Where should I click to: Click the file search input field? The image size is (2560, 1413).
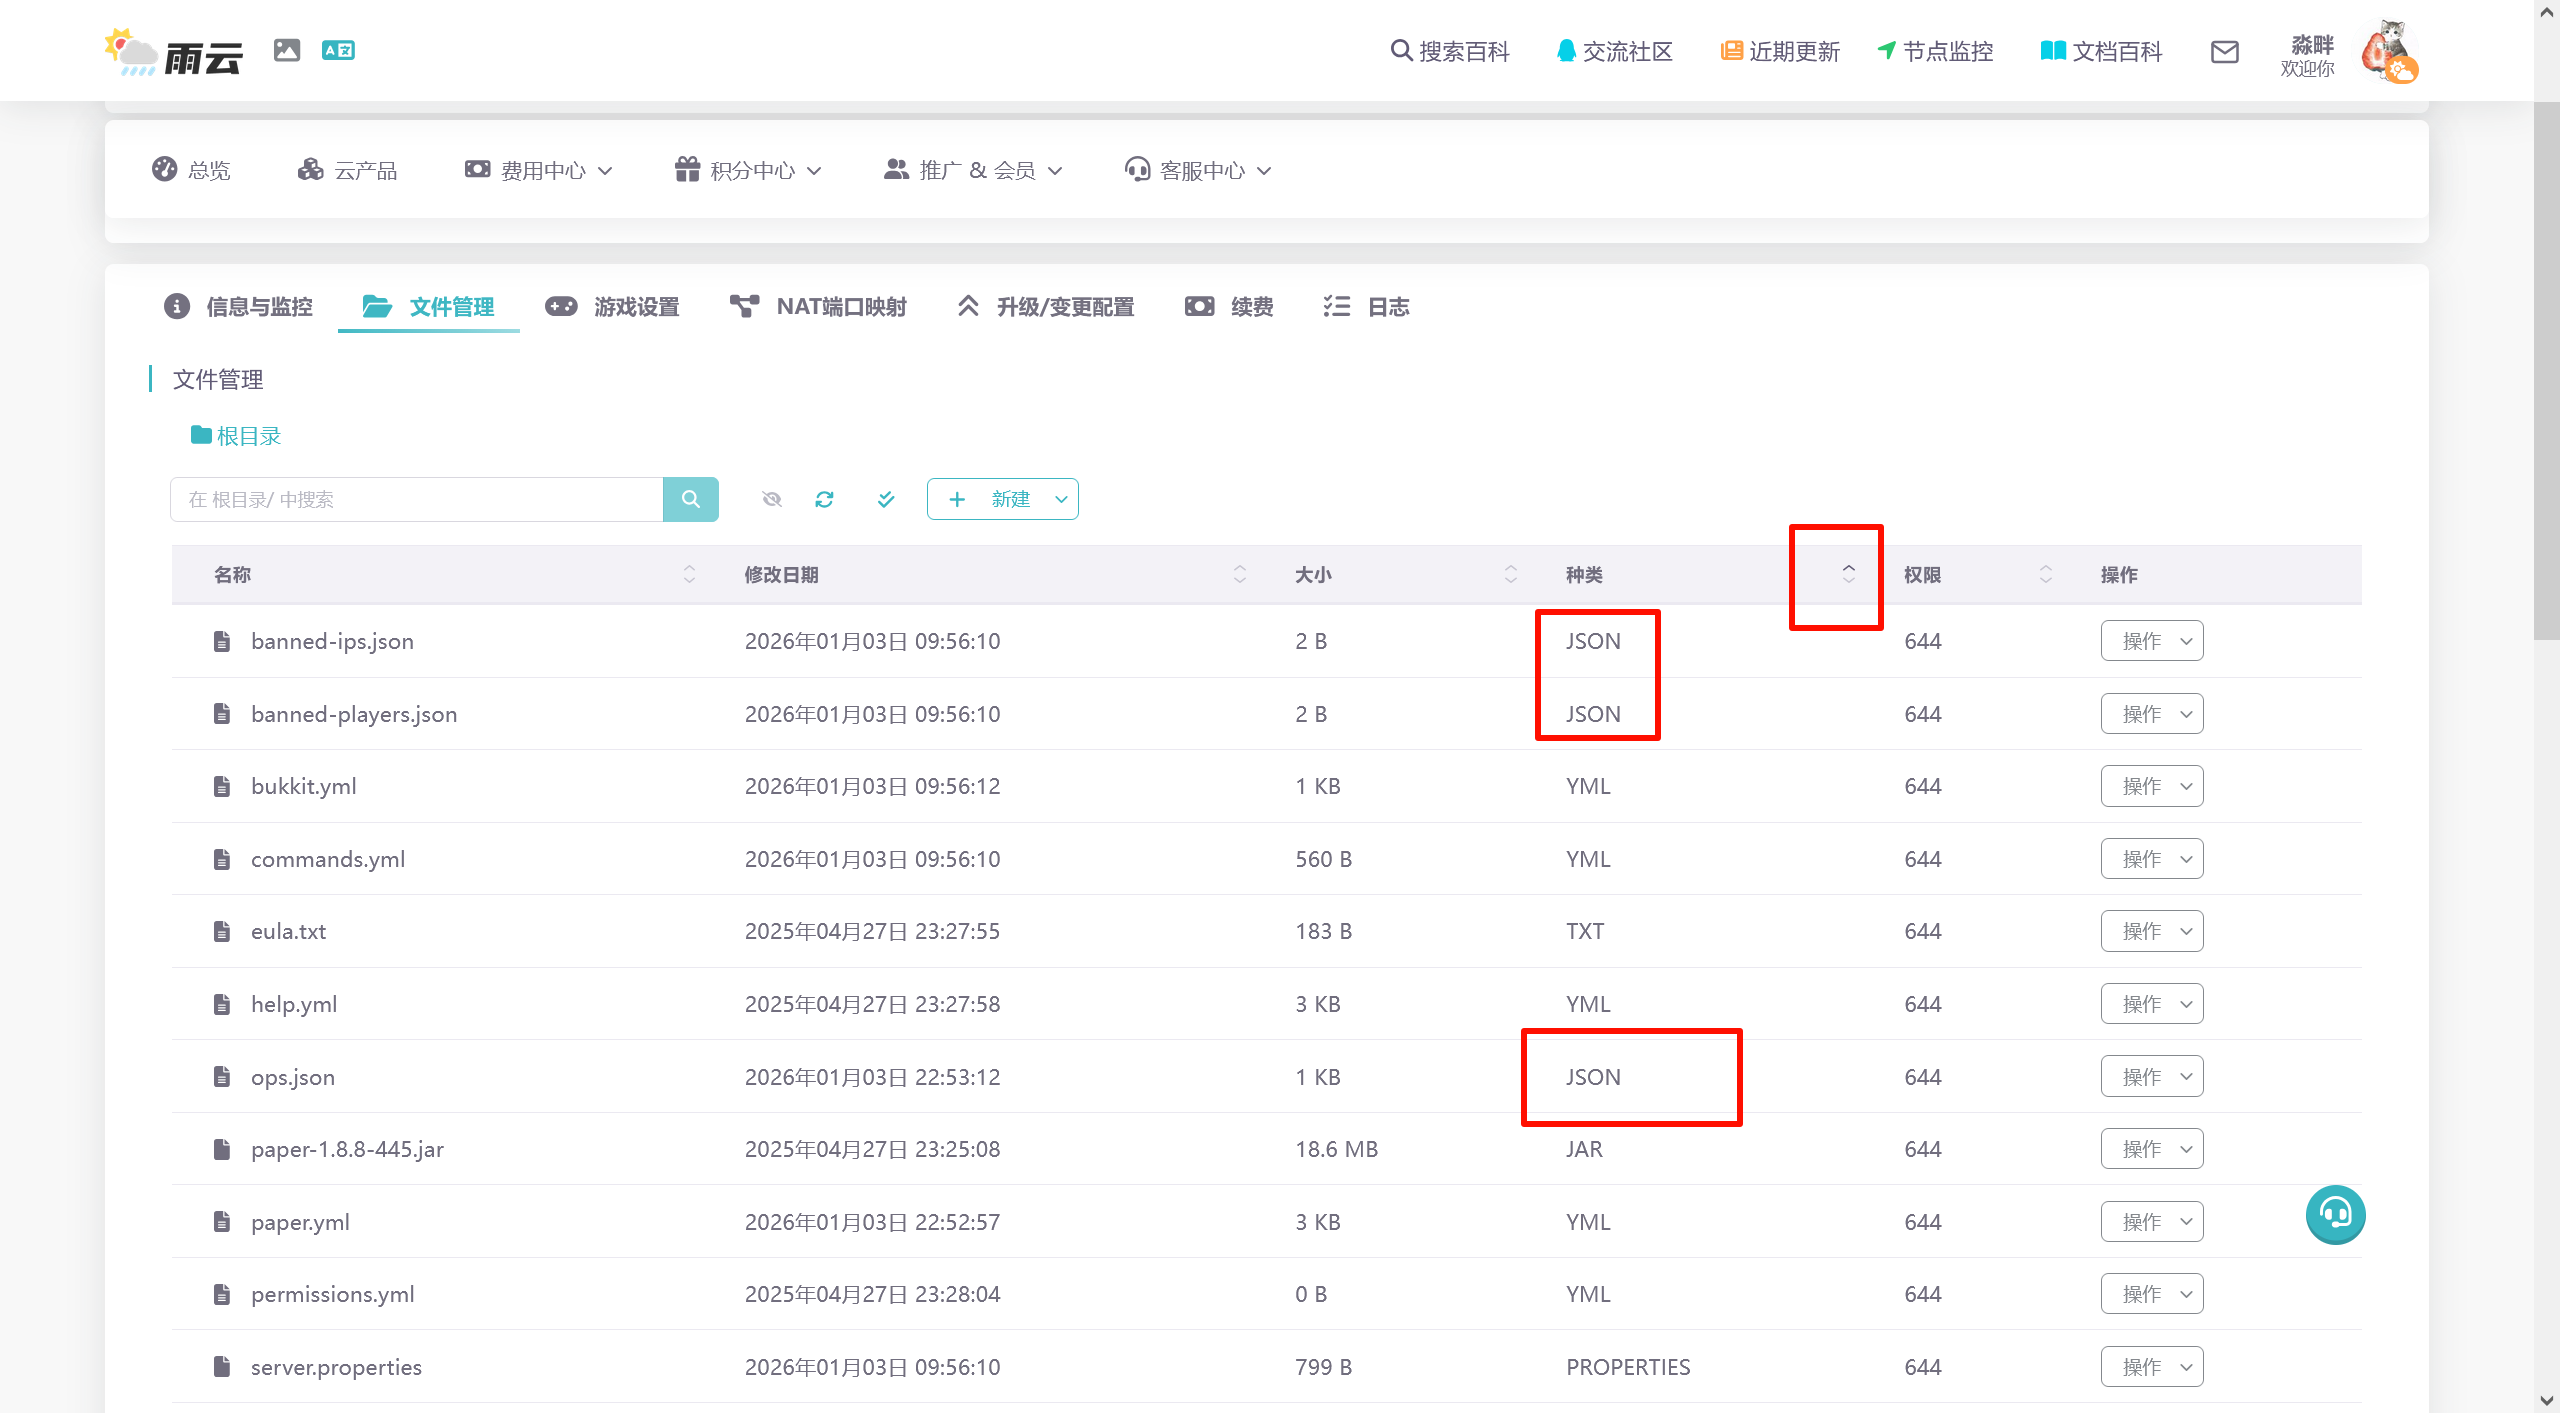tap(416, 499)
